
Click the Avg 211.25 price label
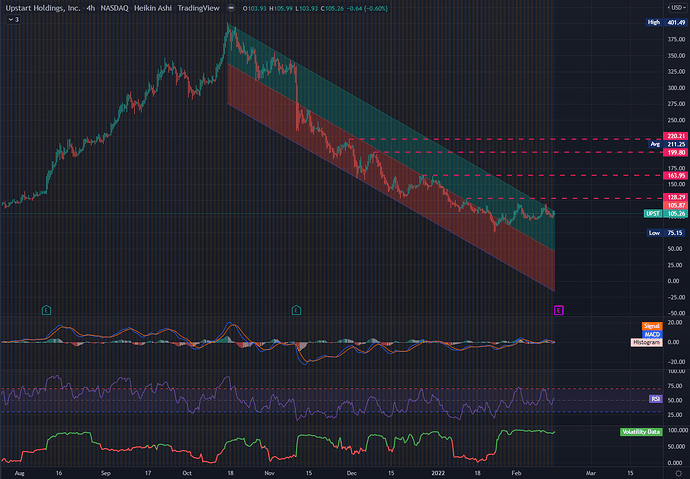coord(668,144)
